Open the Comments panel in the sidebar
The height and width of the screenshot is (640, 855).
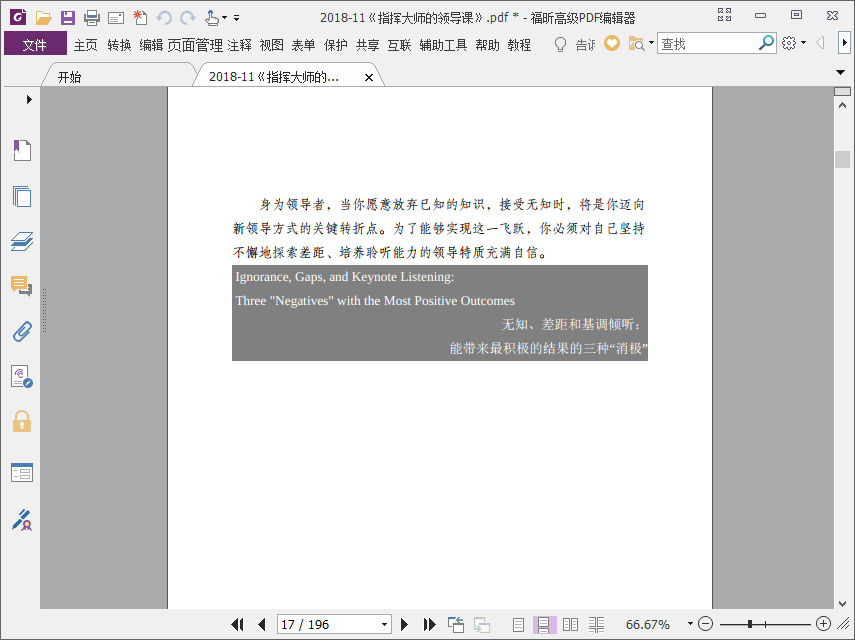pos(22,286)
